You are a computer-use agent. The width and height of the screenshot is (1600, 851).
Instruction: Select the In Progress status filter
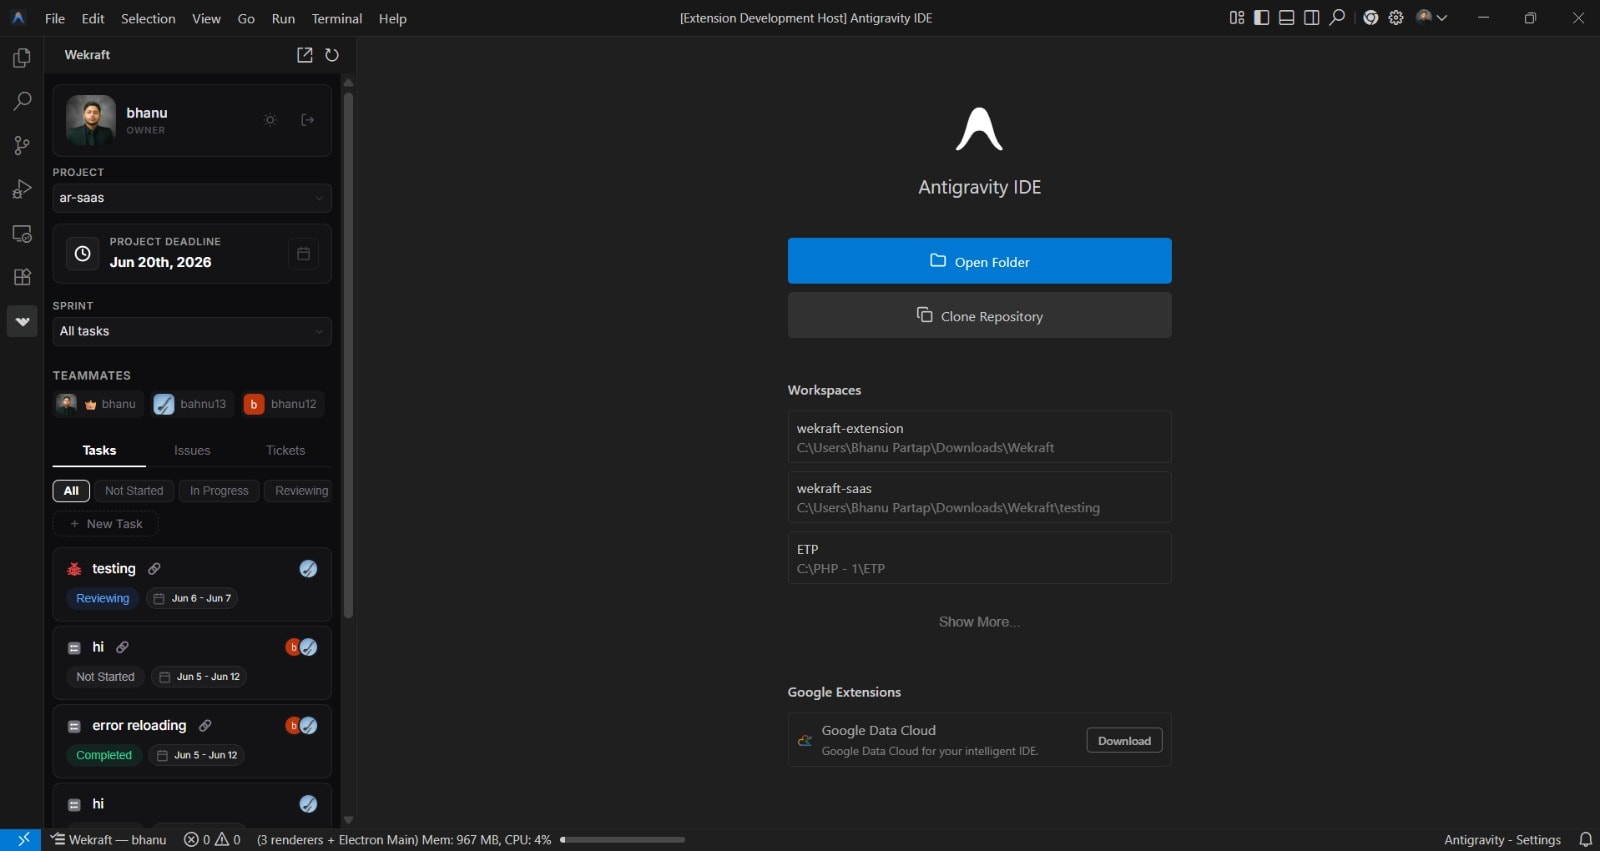tap(219, 491)
